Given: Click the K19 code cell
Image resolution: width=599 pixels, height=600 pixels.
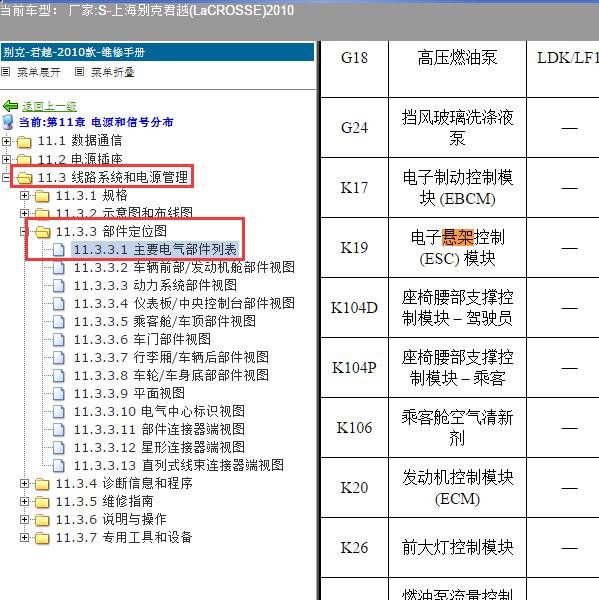Looking at the screenshot, I should coord(354,248).
